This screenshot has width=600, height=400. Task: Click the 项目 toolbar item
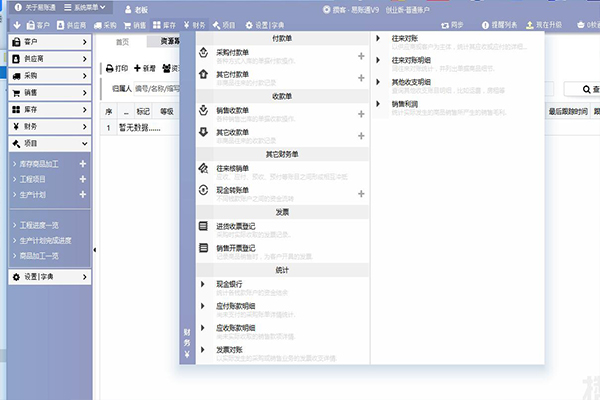tap(224, 25)
